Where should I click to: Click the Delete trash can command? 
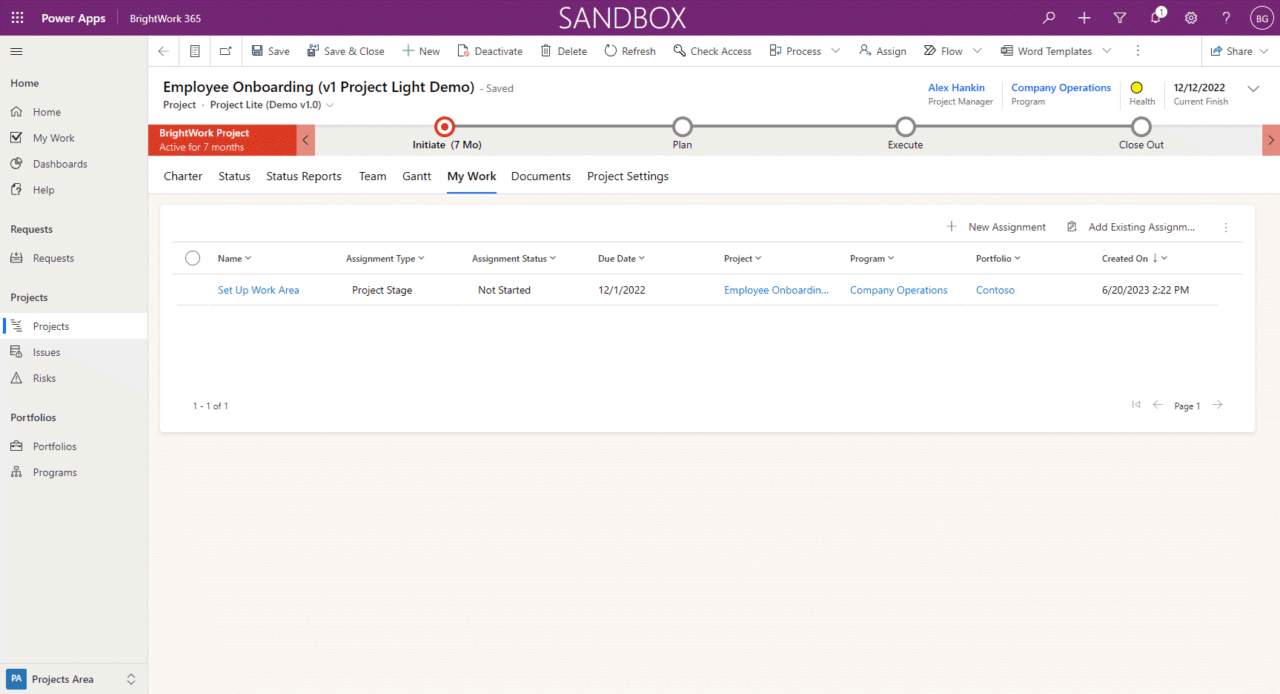pos(563,51)
